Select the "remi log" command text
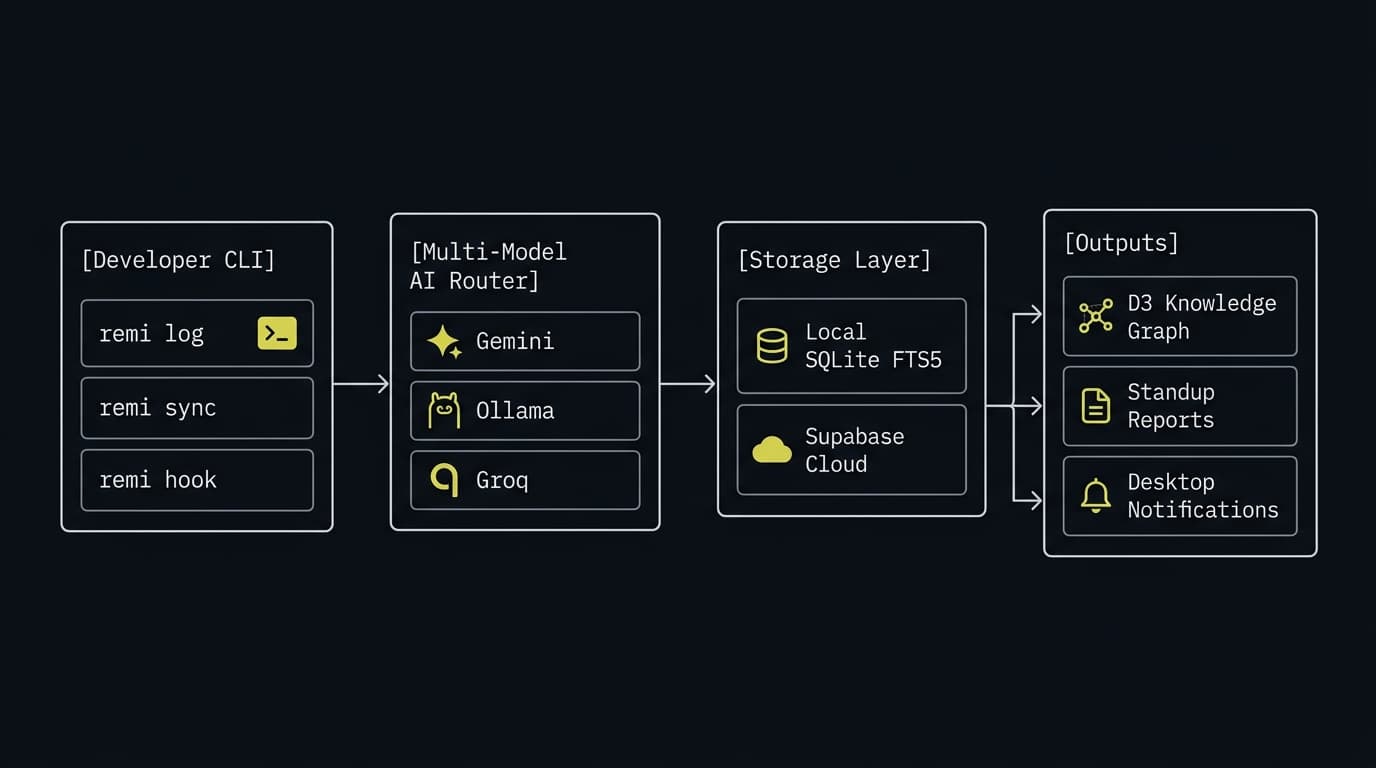This screenshot has height=768, width=1376. pyautogui.click(x=151, y=334)
